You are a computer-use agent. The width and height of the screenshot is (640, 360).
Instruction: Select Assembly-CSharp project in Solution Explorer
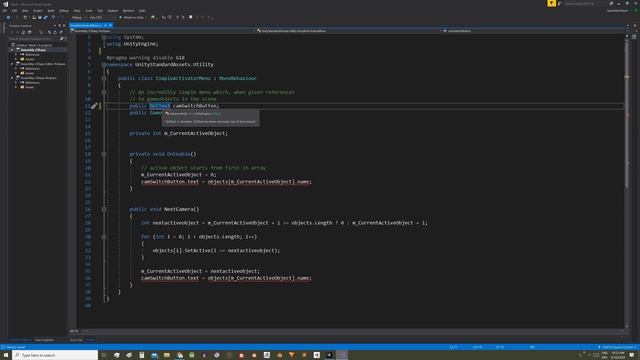[33, 50]
